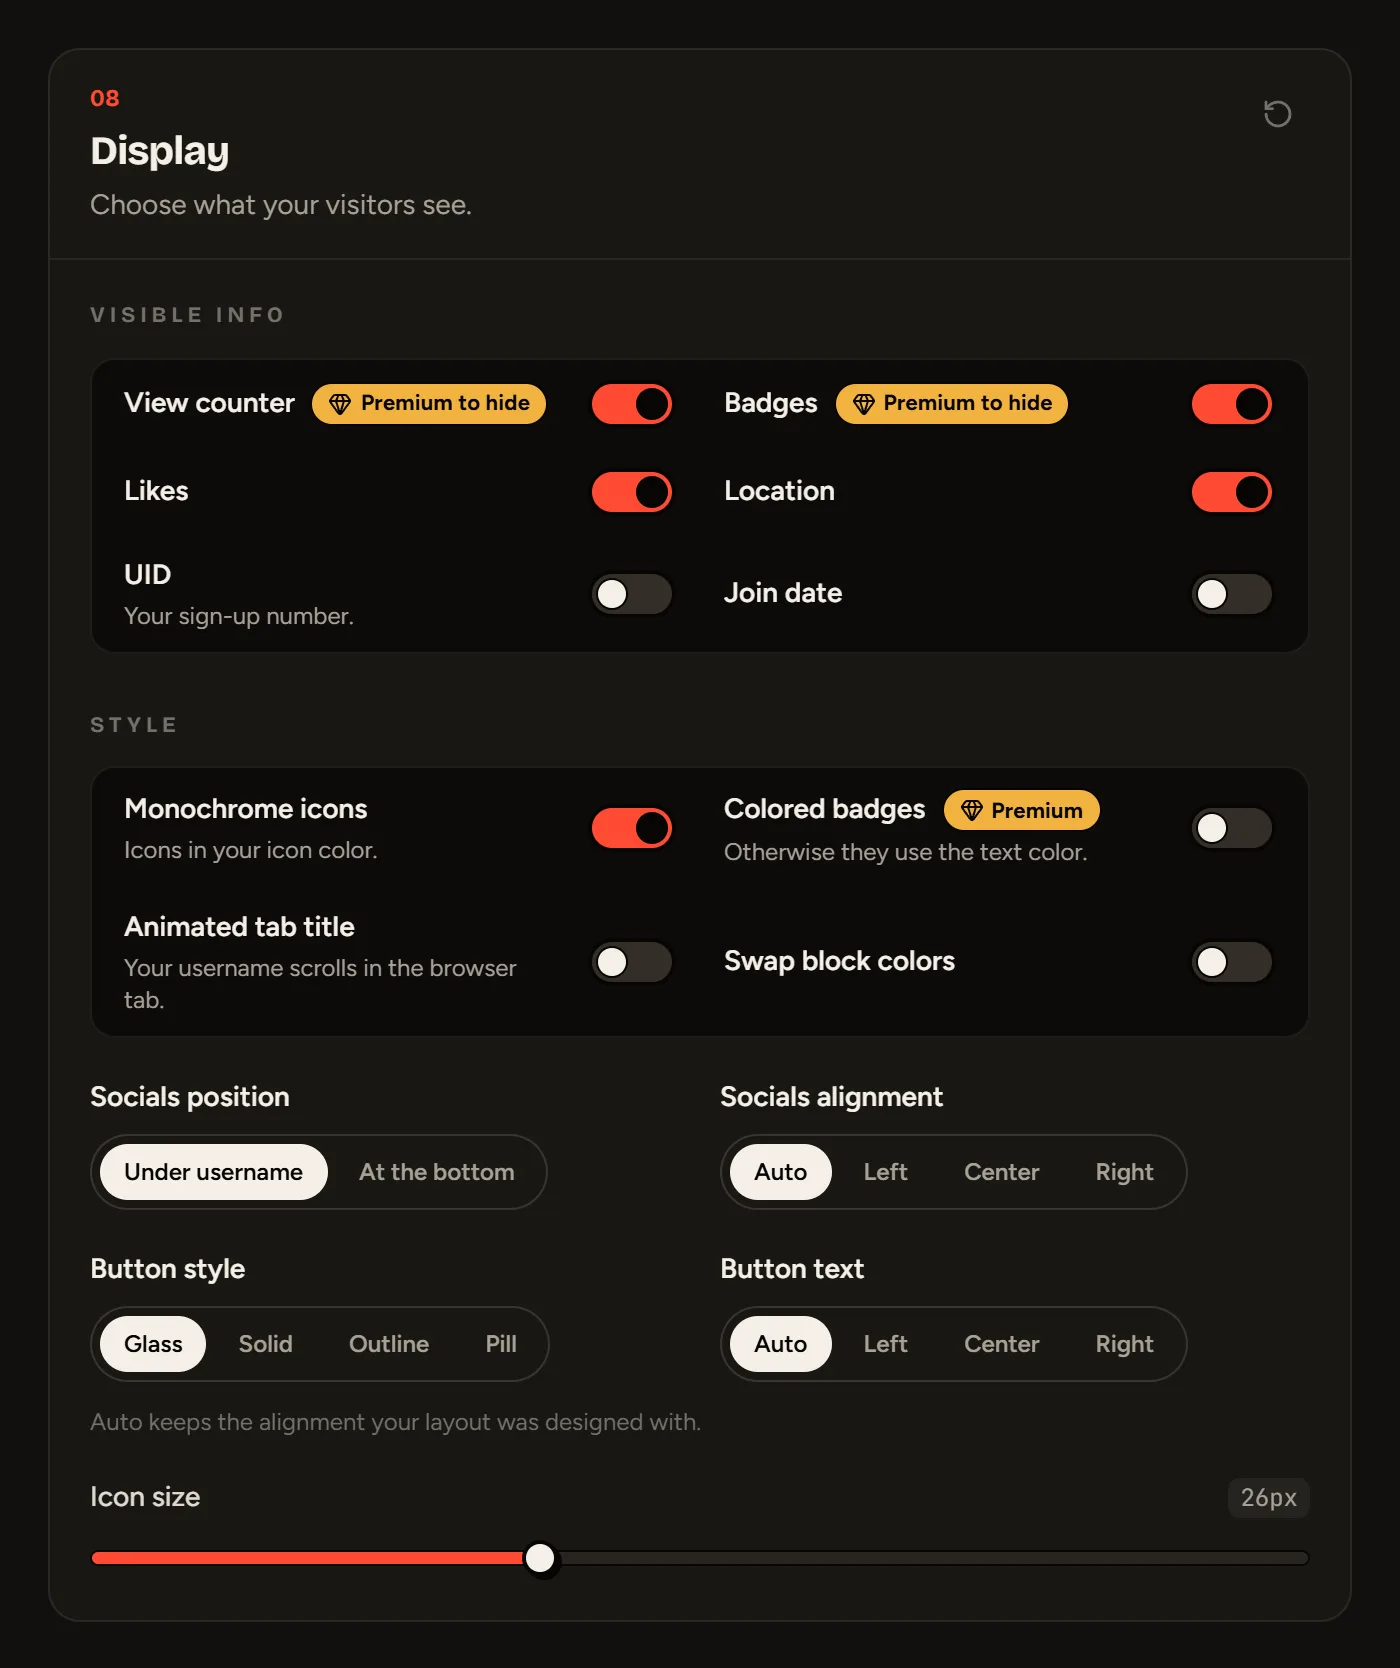This screenshot has height=1668, width=1400.
Task: Click the diamond icon on View counter badge
Action: click(x=340, y=404)
